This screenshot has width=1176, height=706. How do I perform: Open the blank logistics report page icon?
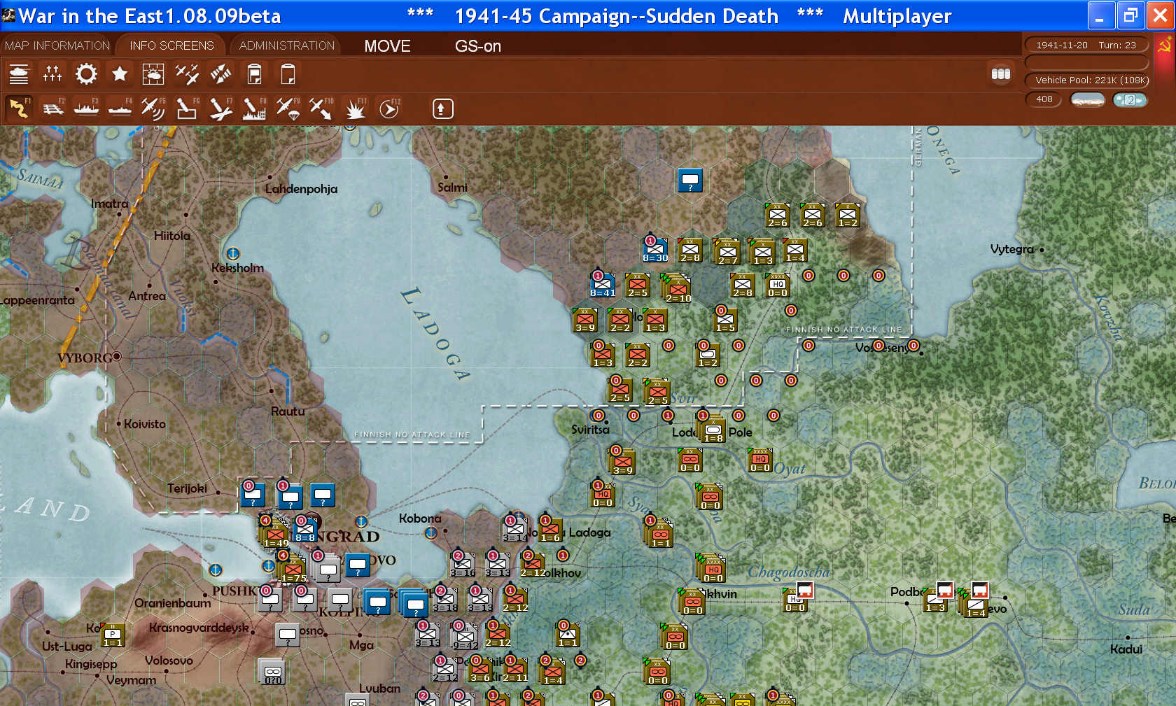[x=288, y=74]
